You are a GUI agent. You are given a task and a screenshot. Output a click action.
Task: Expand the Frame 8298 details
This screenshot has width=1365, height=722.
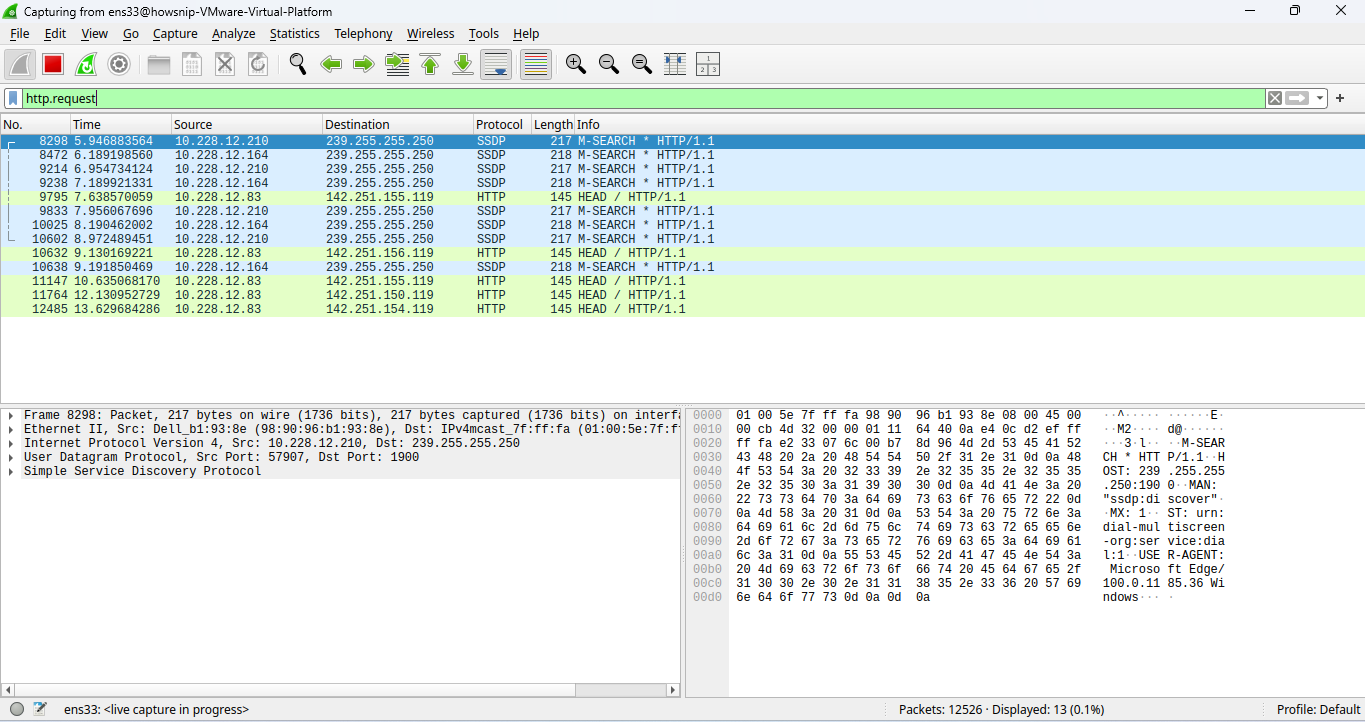click(10, 415)
